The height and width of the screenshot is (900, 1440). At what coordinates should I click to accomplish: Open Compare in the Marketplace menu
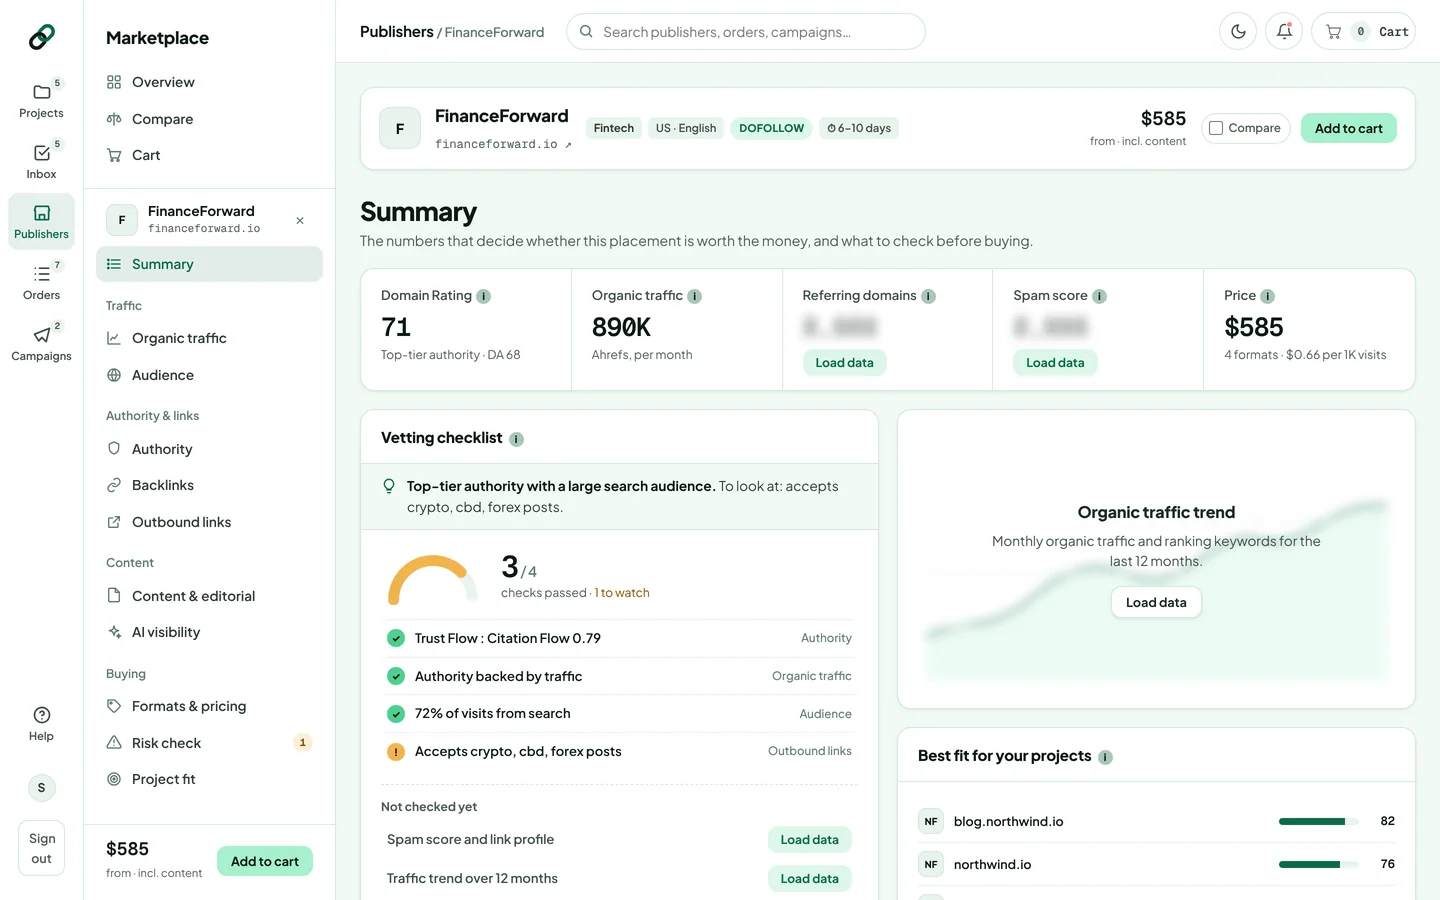(x=209, y=119)
